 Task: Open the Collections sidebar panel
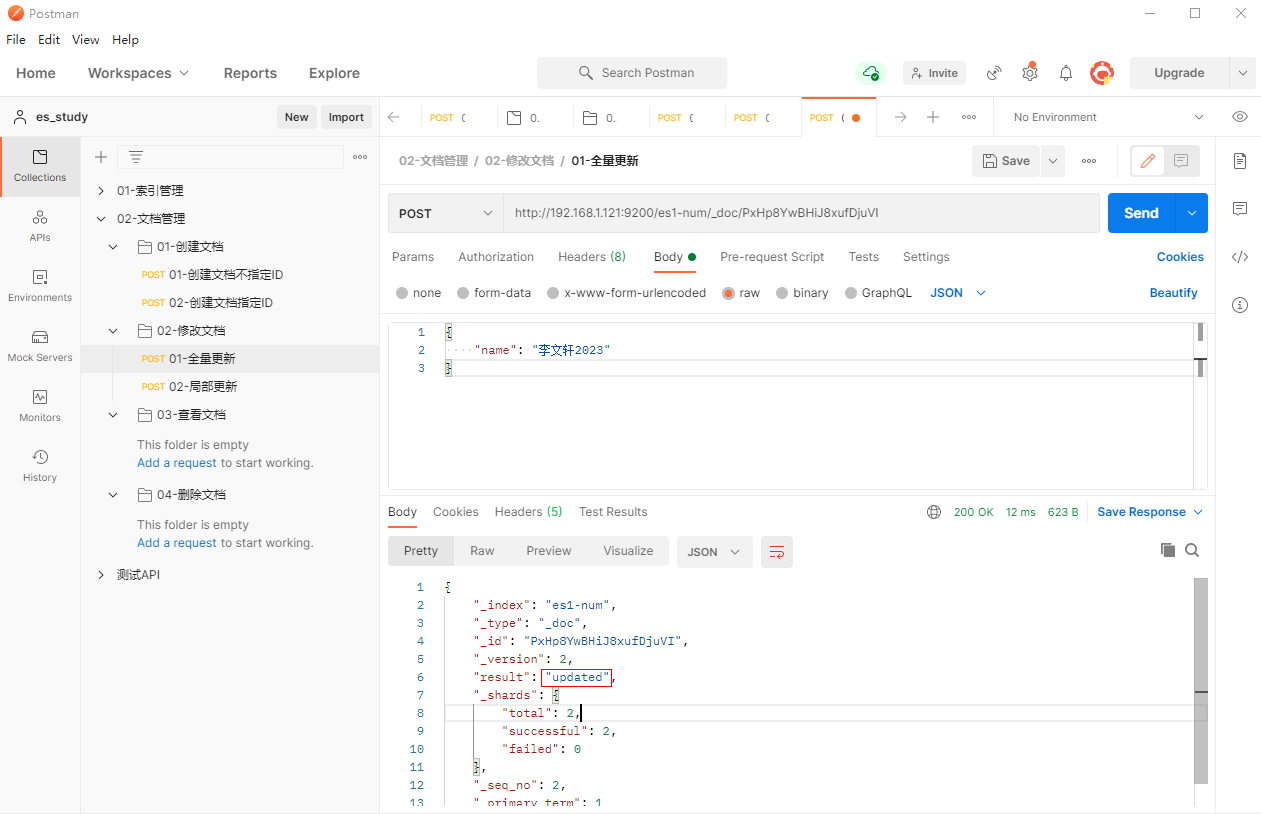pyautogui.click(x=40, y=166)
